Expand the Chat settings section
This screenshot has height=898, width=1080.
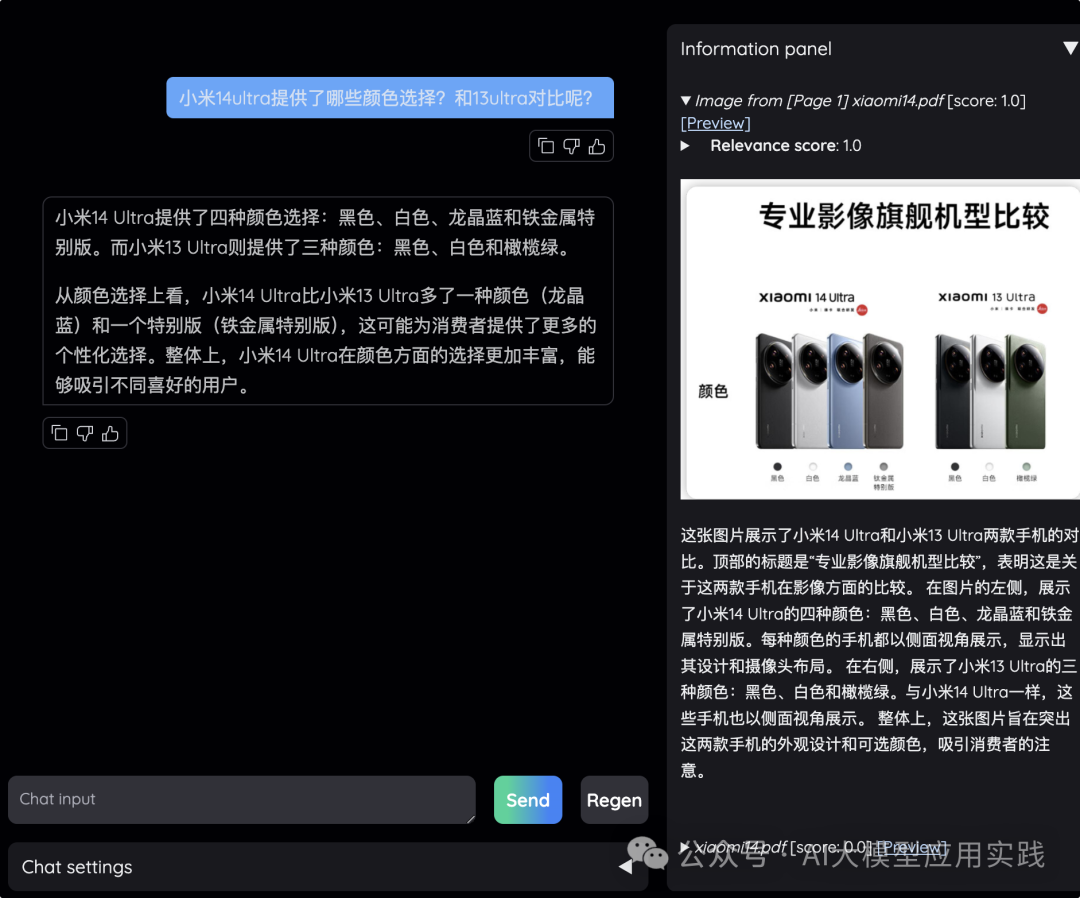pyautogui.click(x=625, y=867)
